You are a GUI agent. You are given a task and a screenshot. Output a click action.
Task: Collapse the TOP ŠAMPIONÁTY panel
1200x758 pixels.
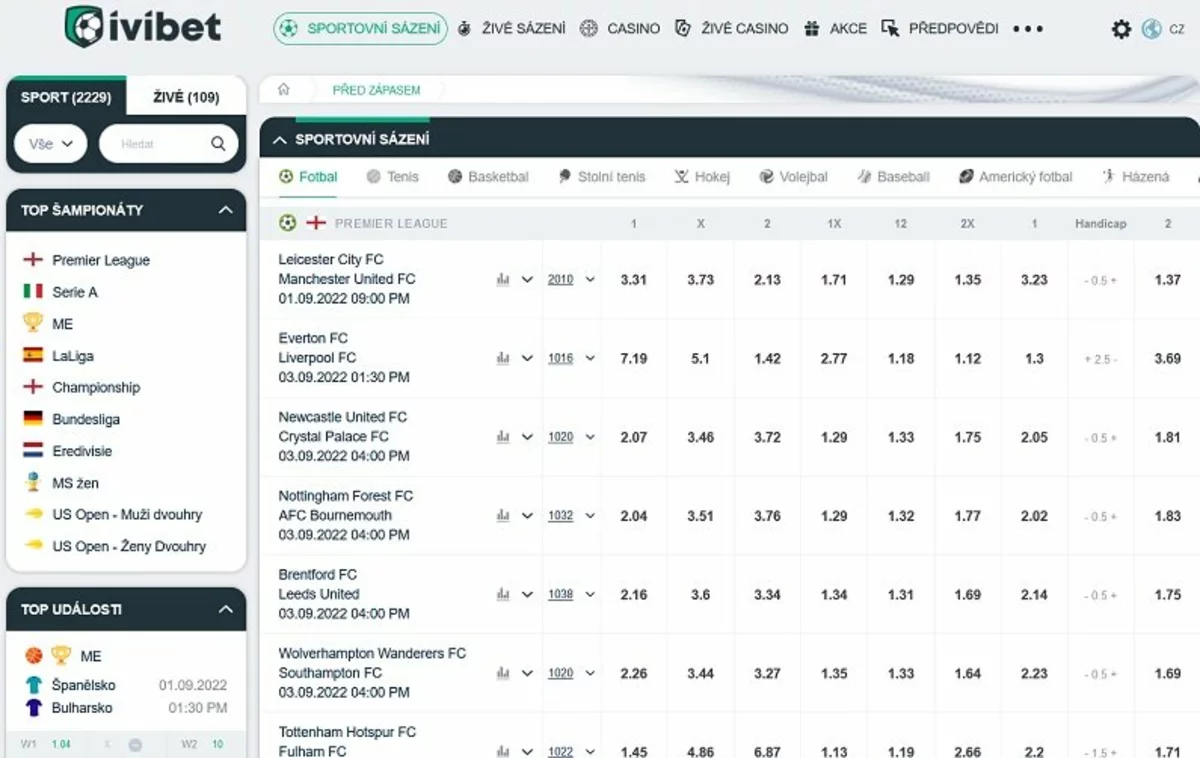click(x=225, y=210)
